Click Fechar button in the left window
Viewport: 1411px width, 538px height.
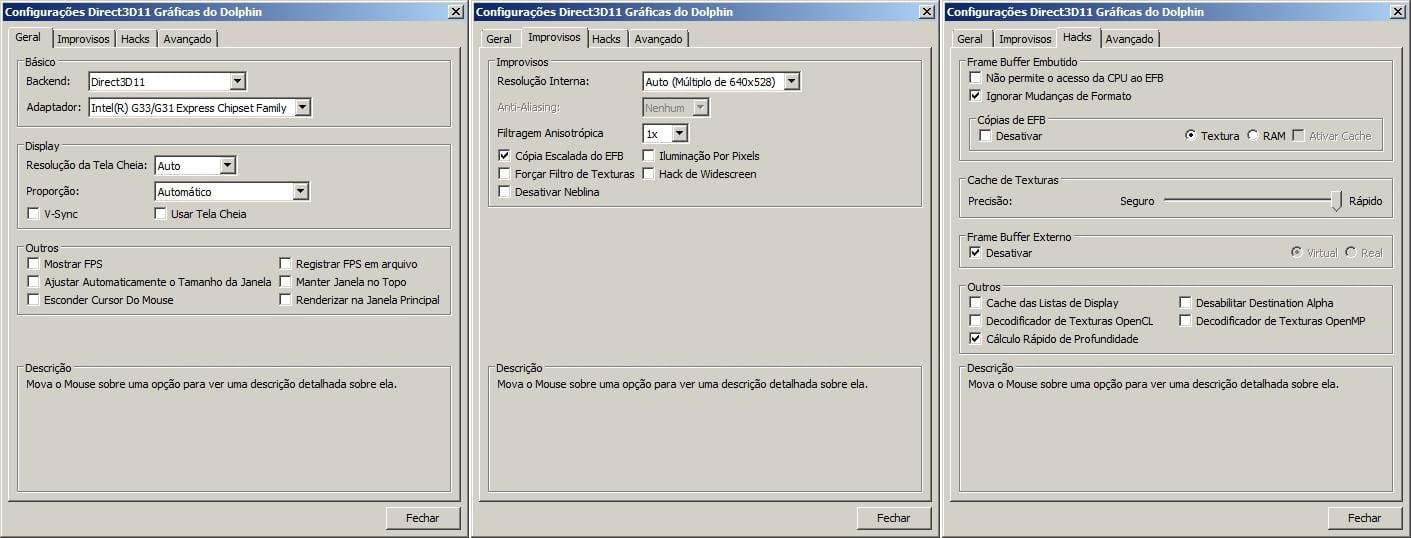click(x=423, y=518)
